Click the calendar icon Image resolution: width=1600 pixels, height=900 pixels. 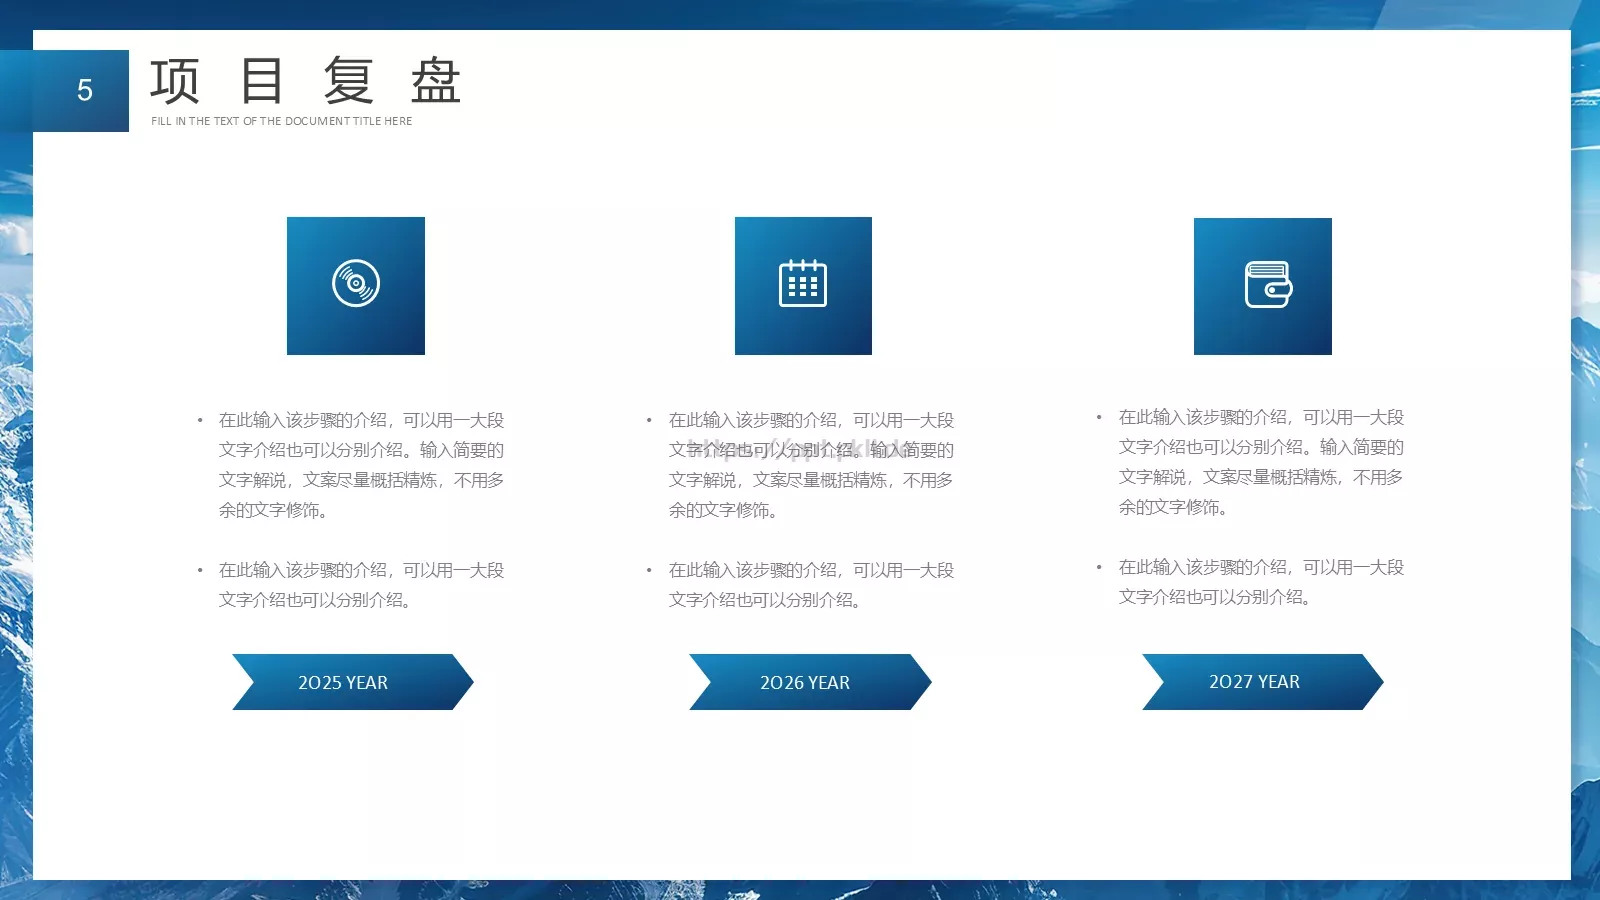[x=803, y=283]
